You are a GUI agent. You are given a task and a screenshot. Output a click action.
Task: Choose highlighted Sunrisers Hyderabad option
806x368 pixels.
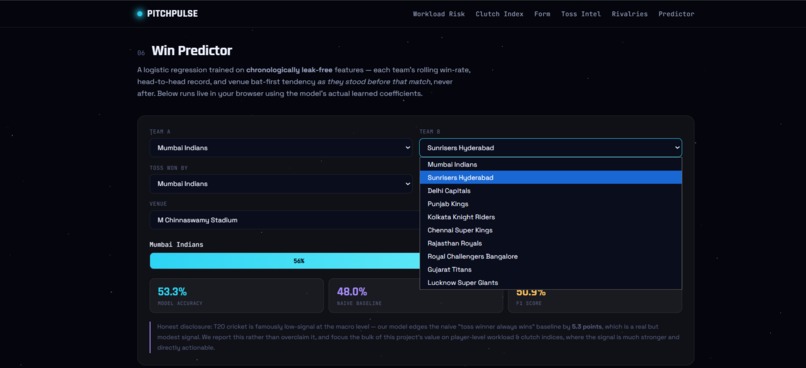551,177
